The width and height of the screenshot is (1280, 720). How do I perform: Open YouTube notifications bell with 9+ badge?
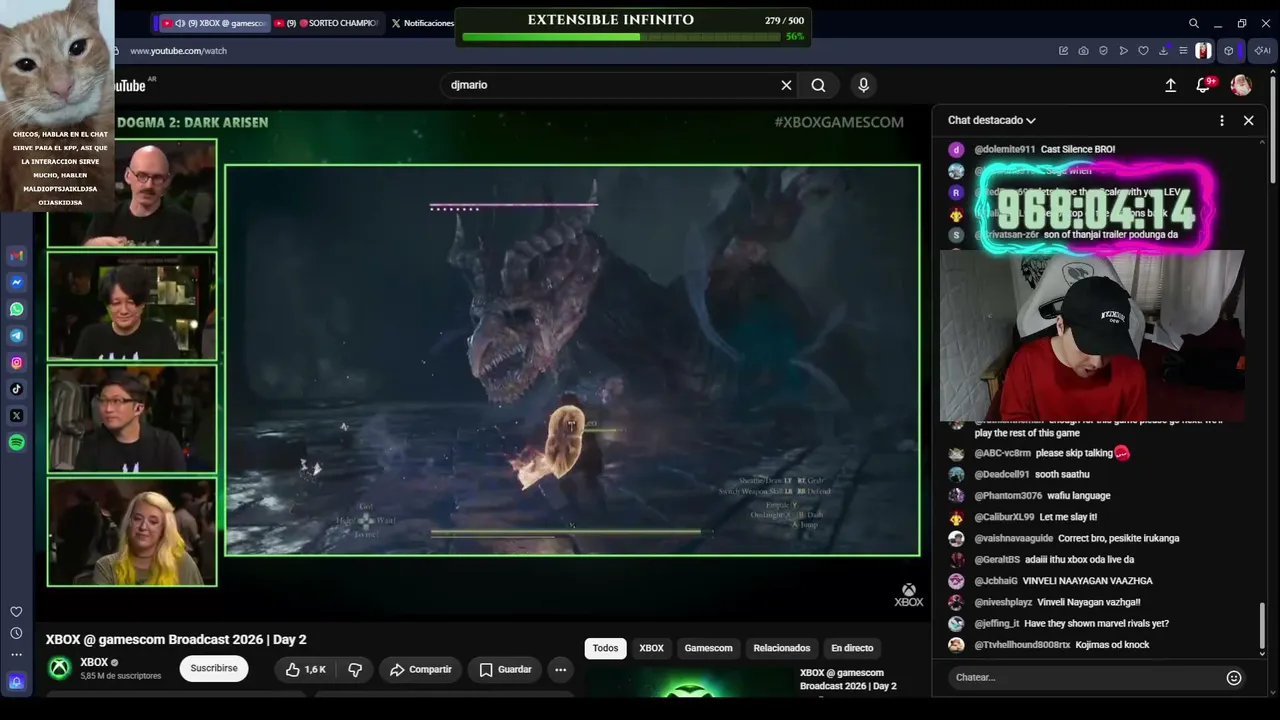(1204, 85)
